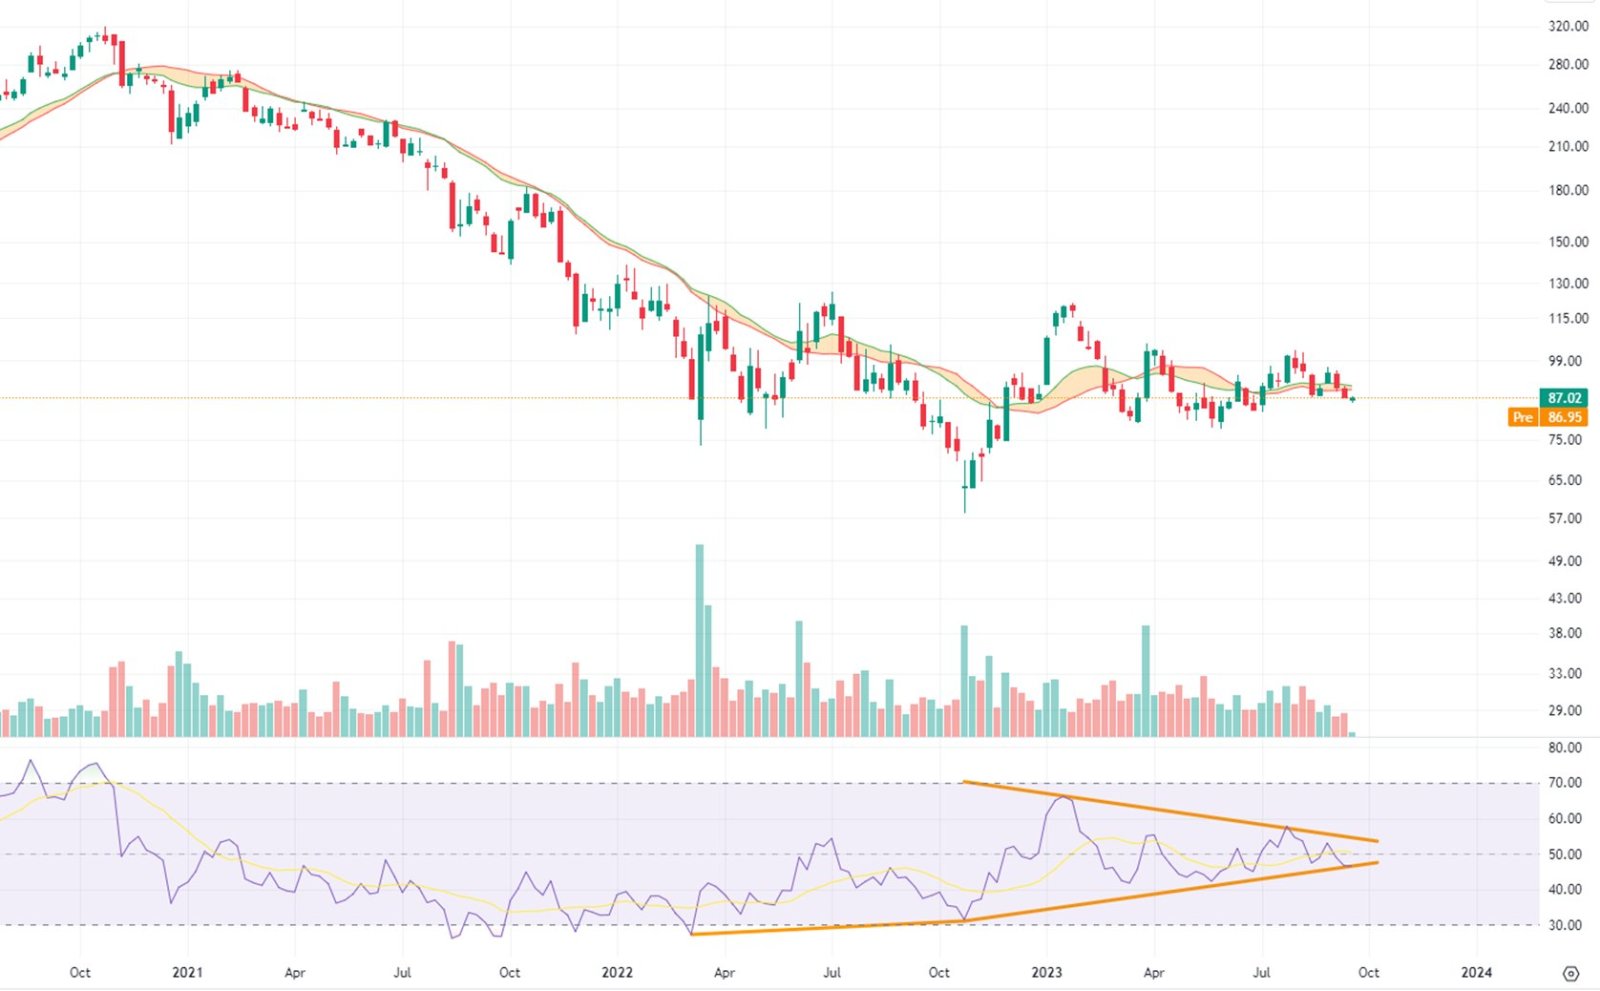Click the RSI 60.00 scale label
The image size is (1600, 991).
pos(1566,818)
